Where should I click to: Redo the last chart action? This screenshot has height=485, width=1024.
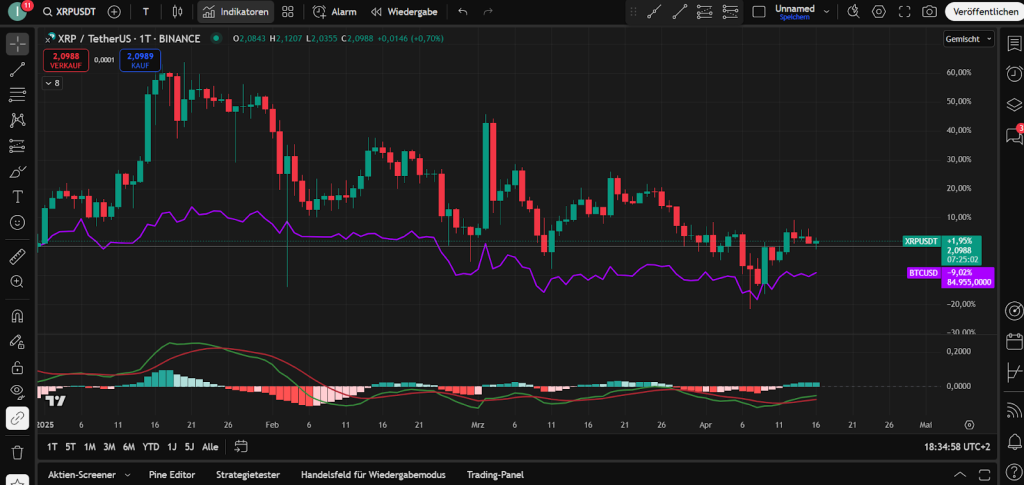(488, 12)
